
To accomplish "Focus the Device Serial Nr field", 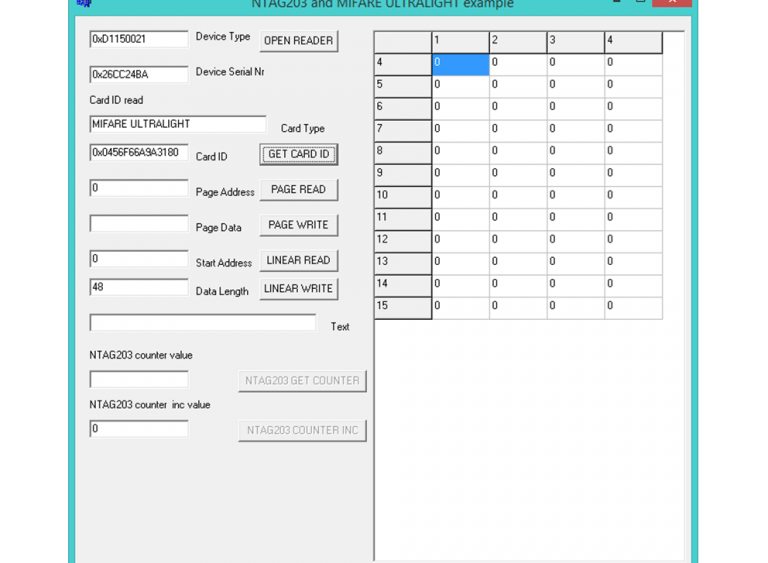I will click(139, 74).
